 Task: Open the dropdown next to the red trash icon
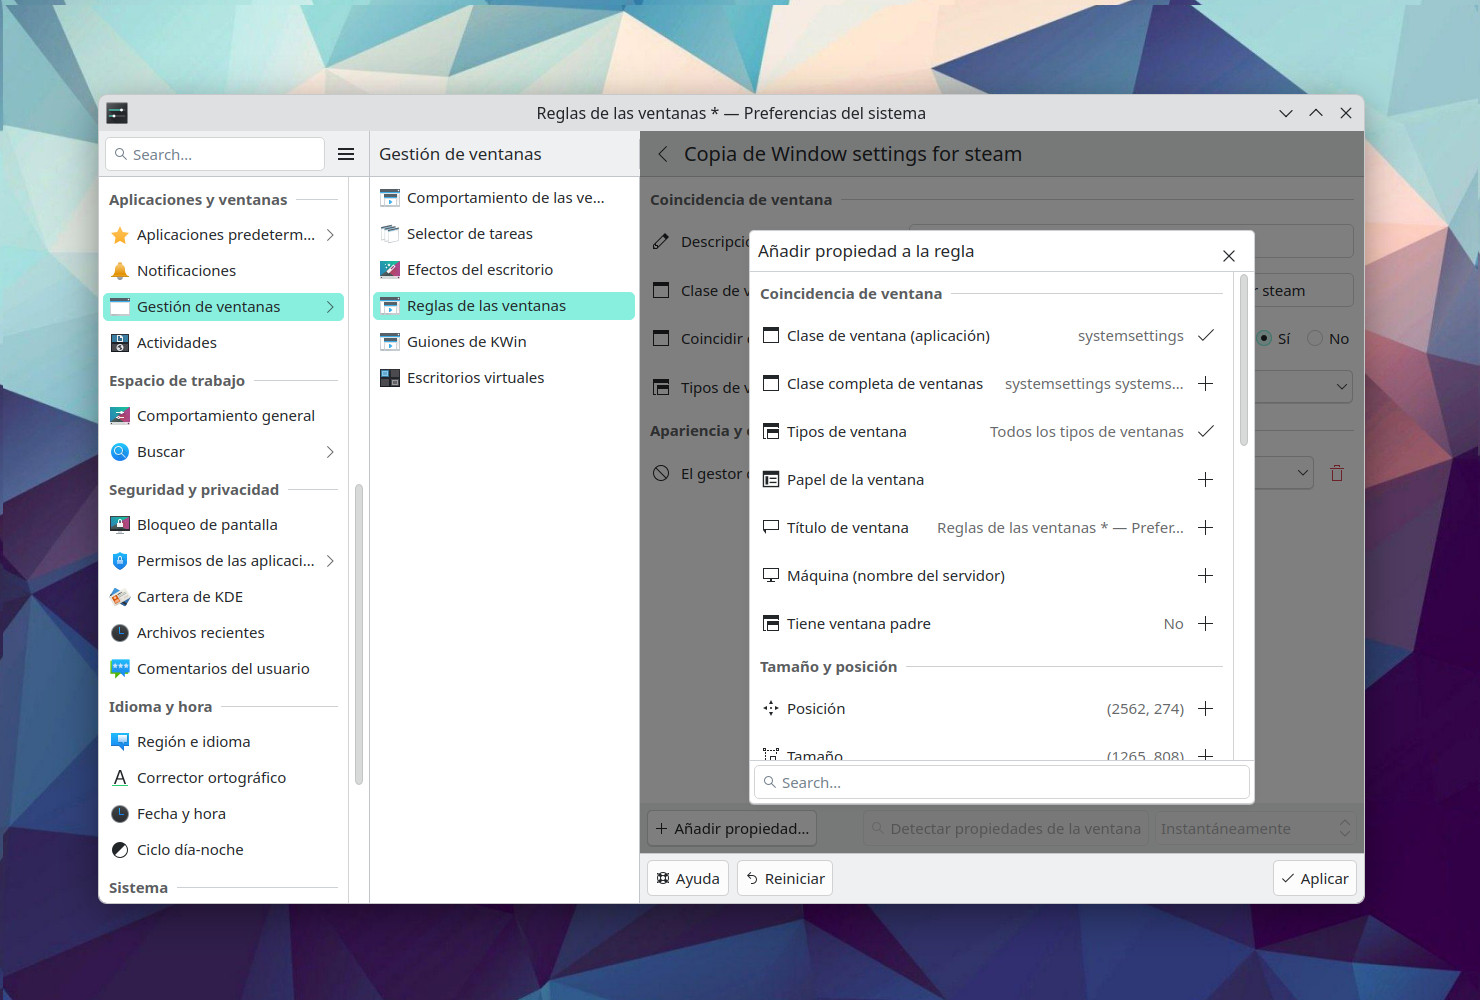(1284, 473)
